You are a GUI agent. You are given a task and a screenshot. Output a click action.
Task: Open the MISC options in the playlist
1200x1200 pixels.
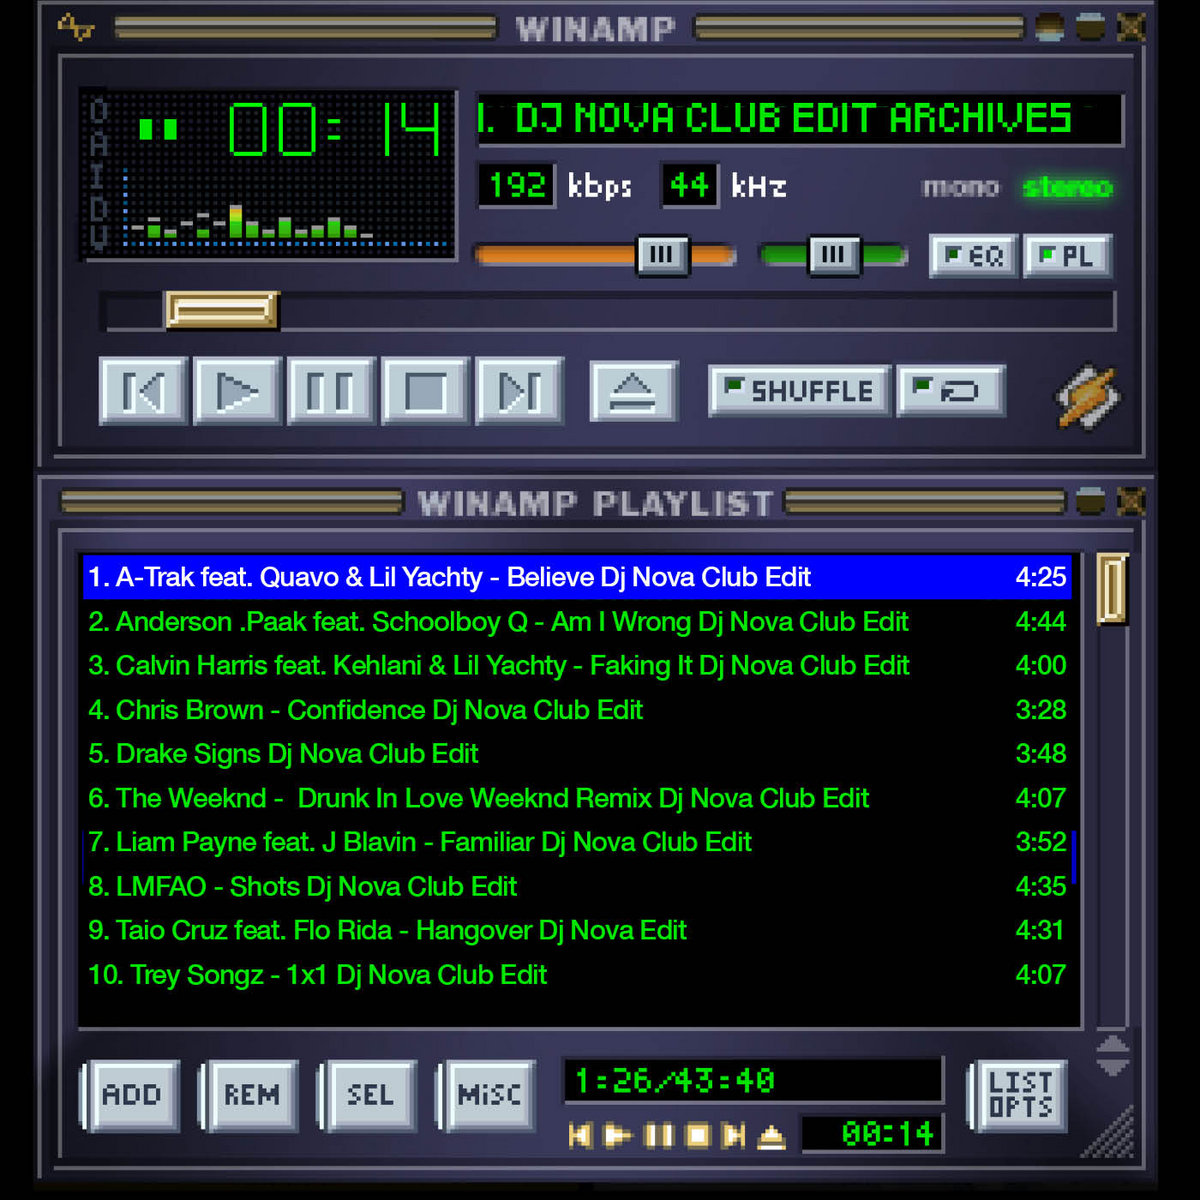(487, 1095)
